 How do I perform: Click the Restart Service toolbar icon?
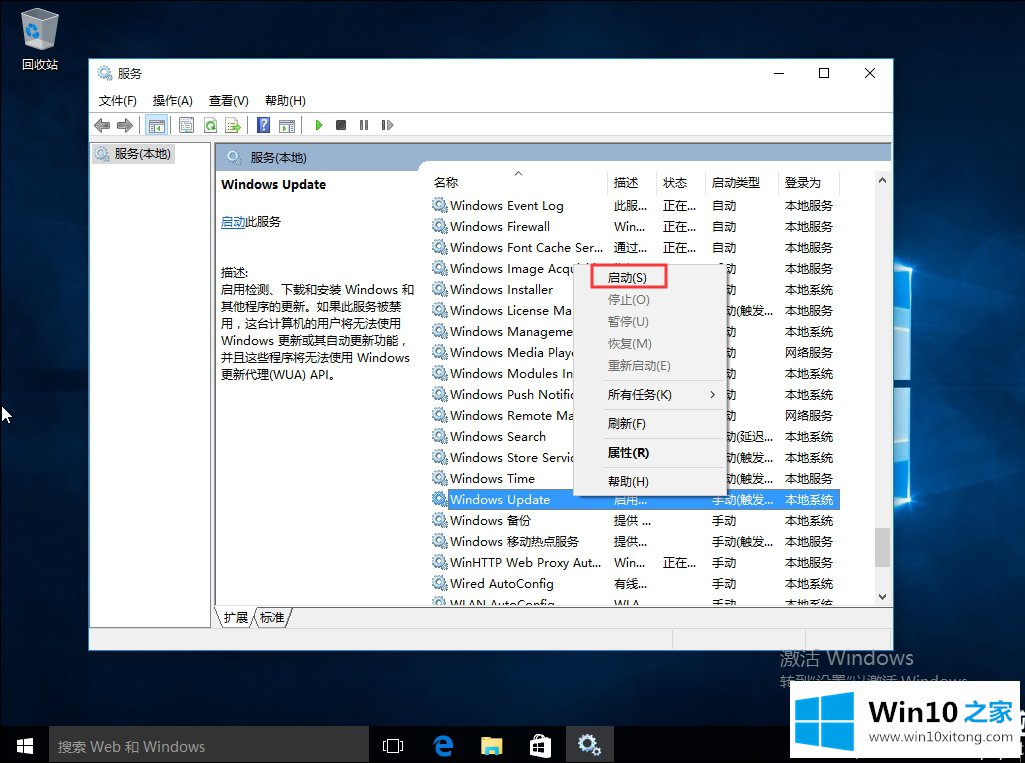click(387, 125)
